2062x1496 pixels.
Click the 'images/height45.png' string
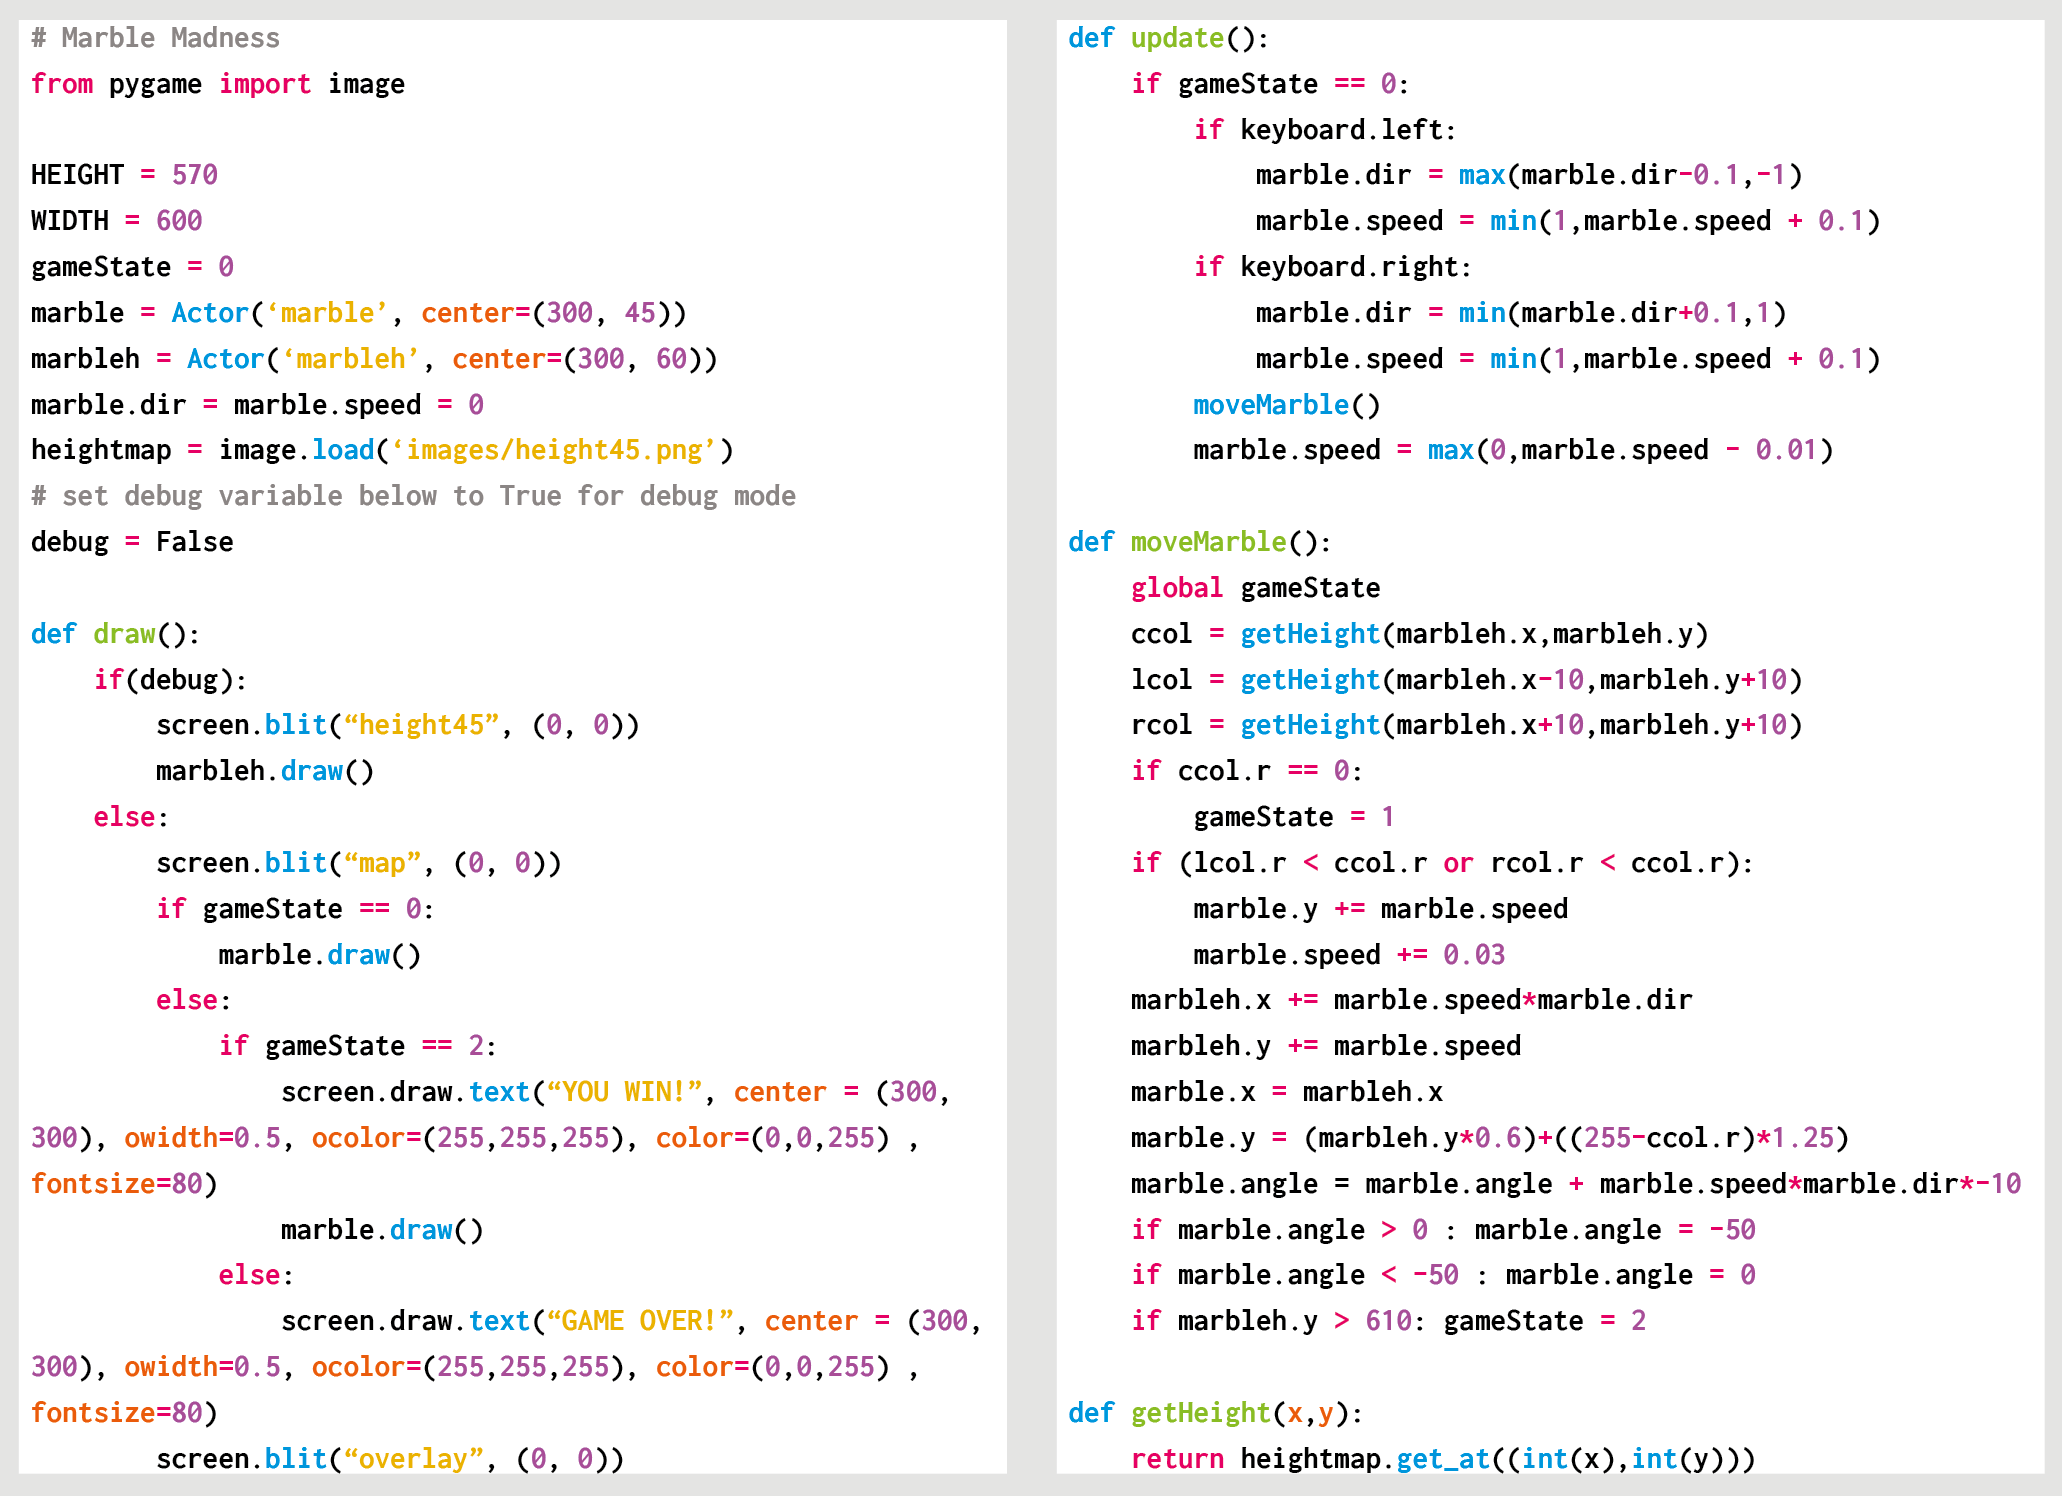554,450
